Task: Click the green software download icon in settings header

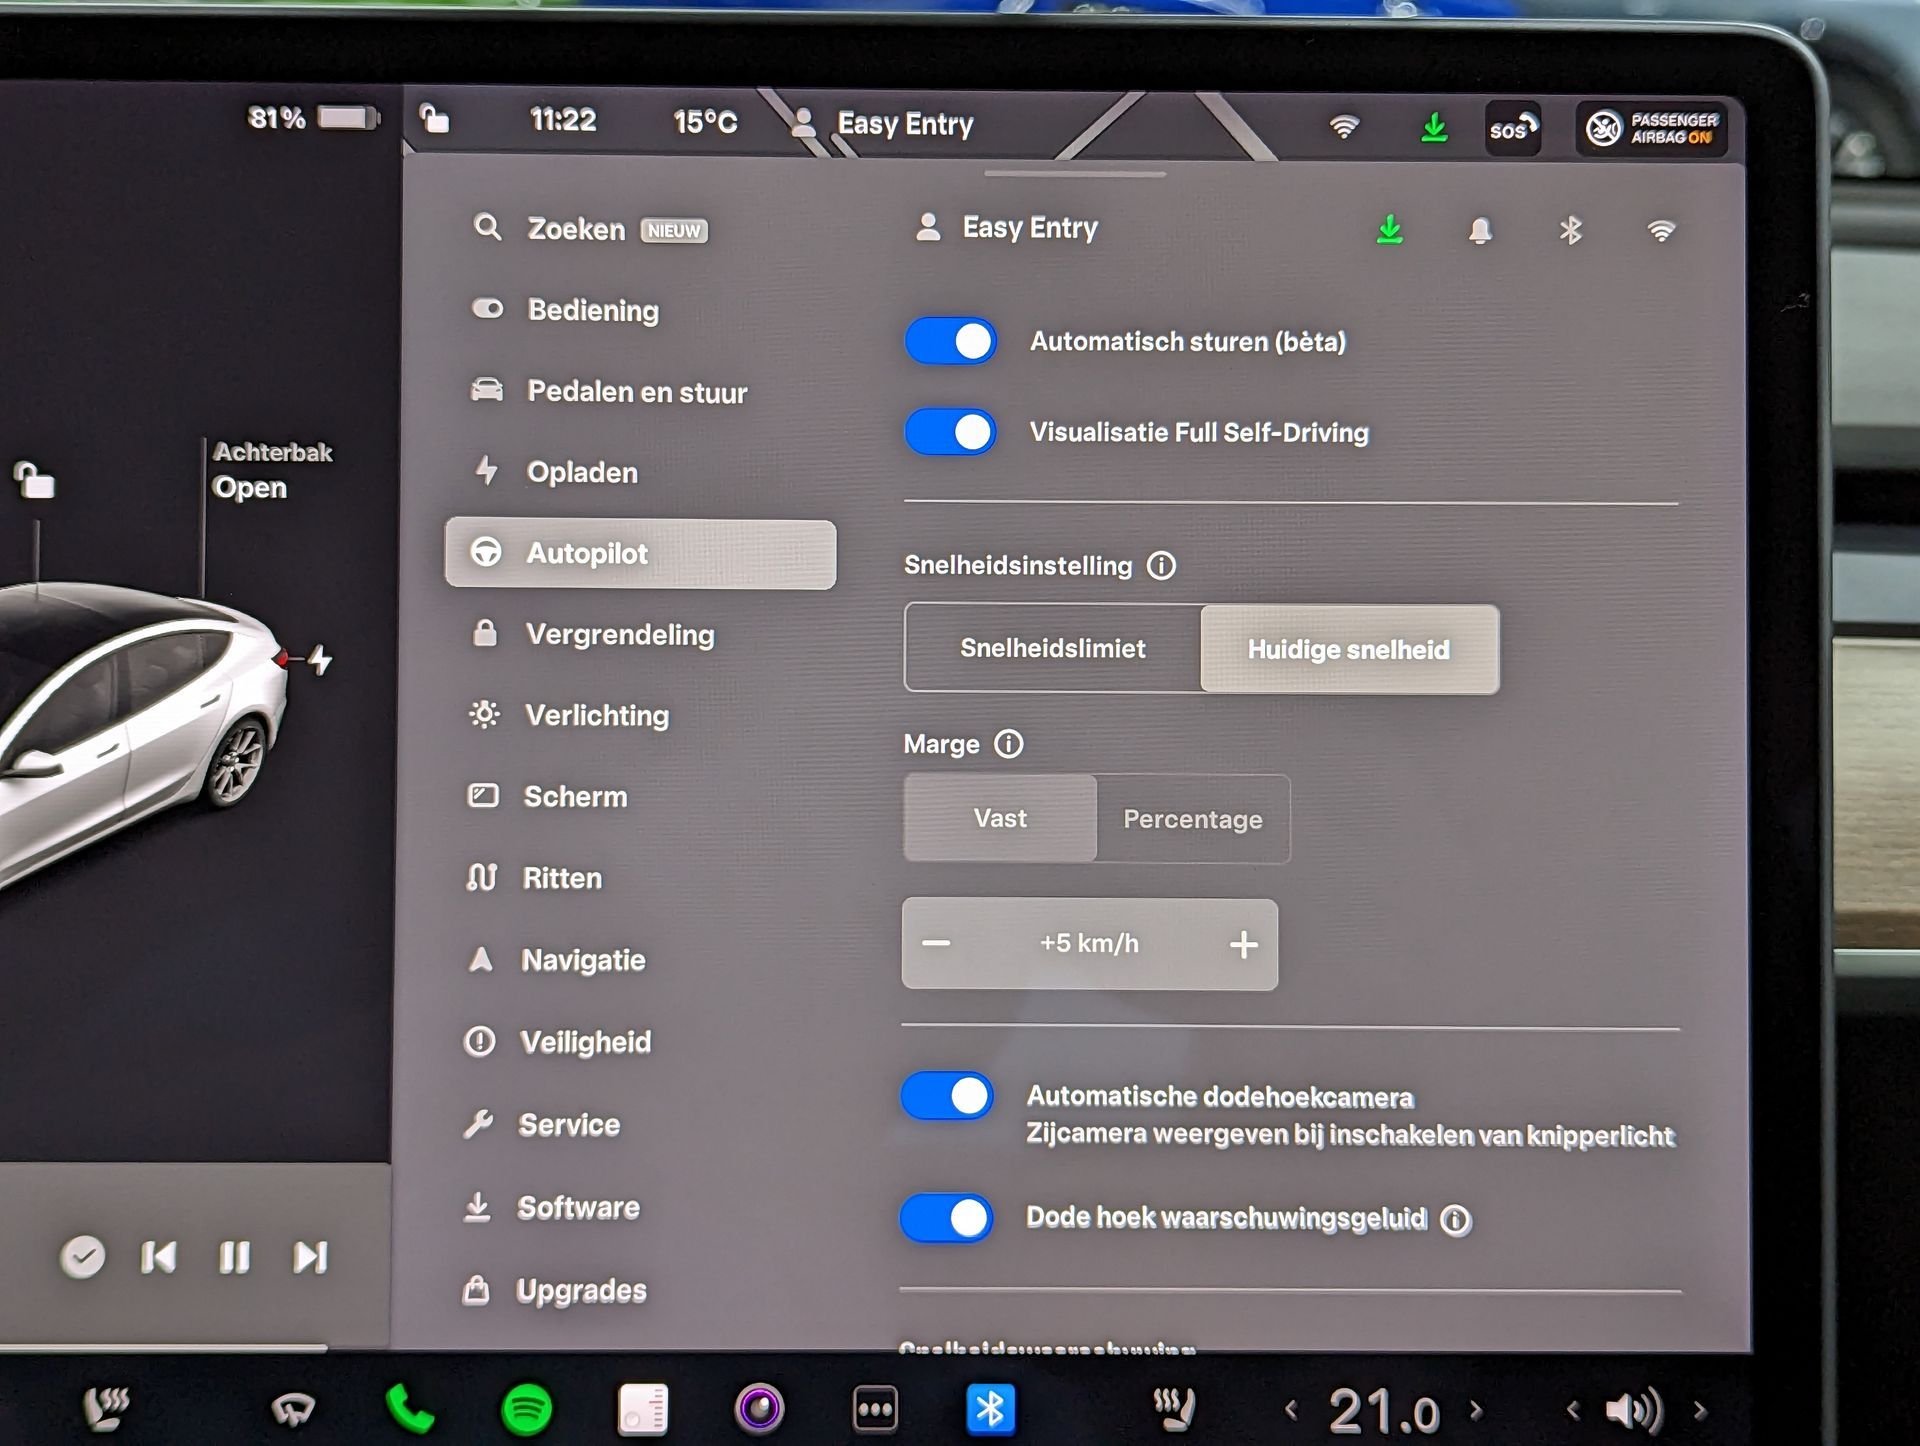Action: [x=1390, y=230]
